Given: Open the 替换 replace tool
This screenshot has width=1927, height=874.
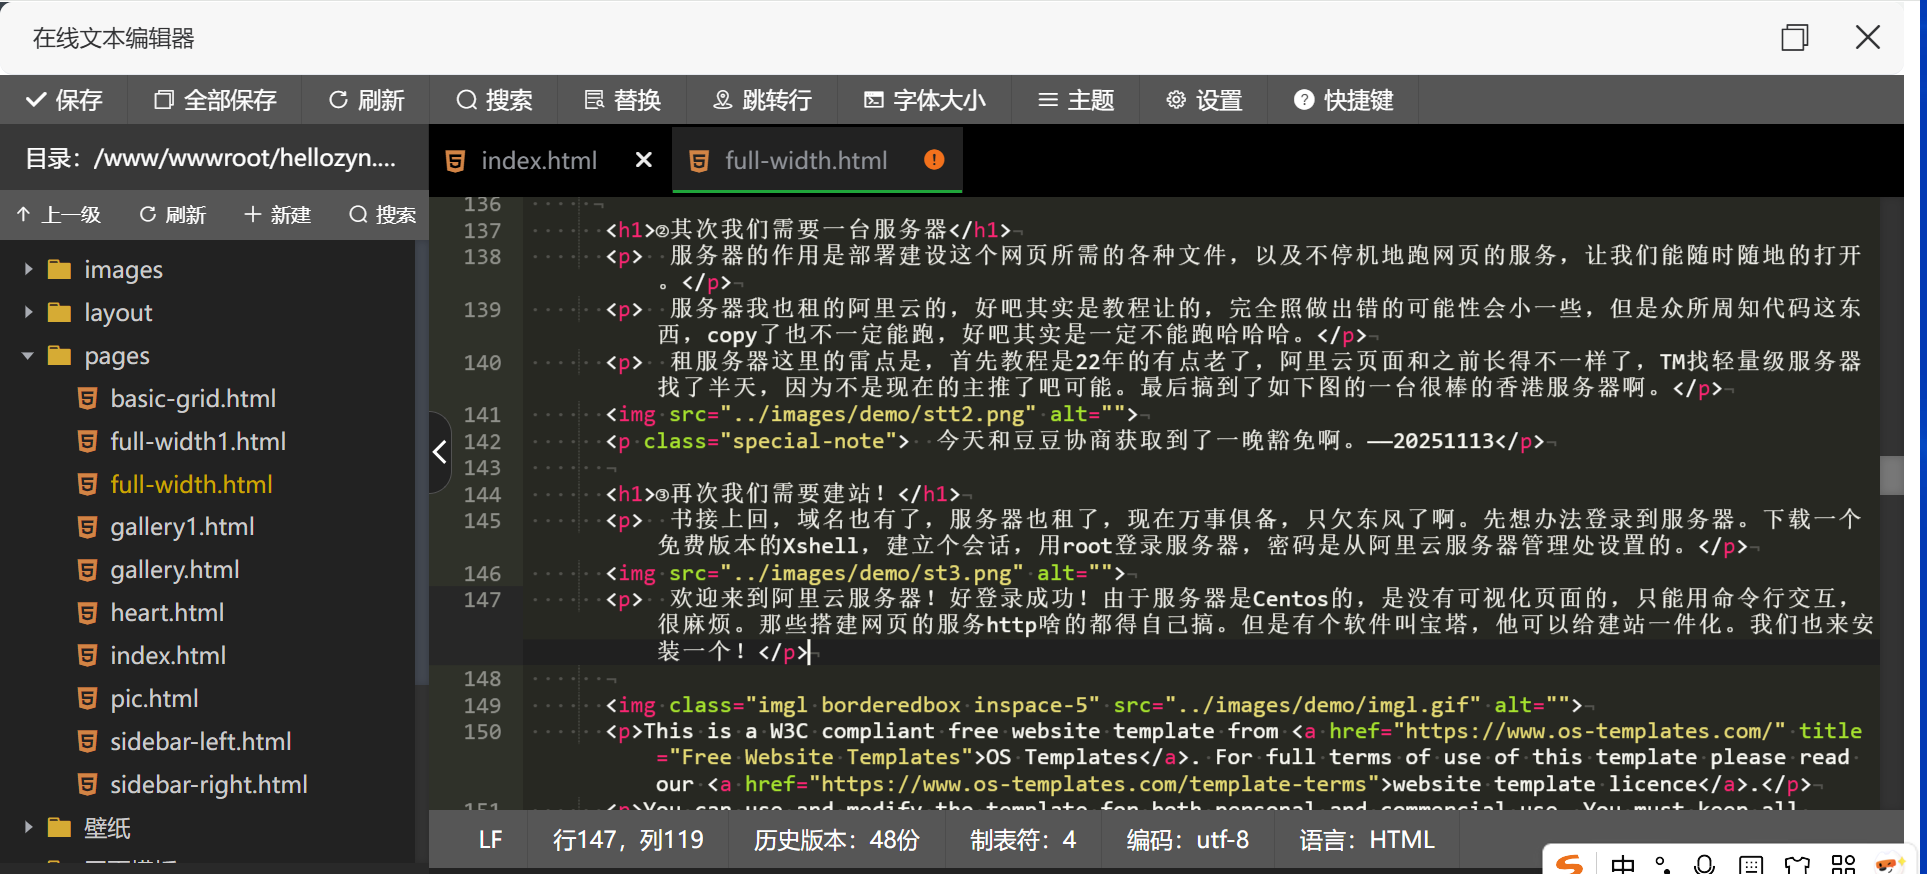Looking at the screenshot, I should click(622, 100).
